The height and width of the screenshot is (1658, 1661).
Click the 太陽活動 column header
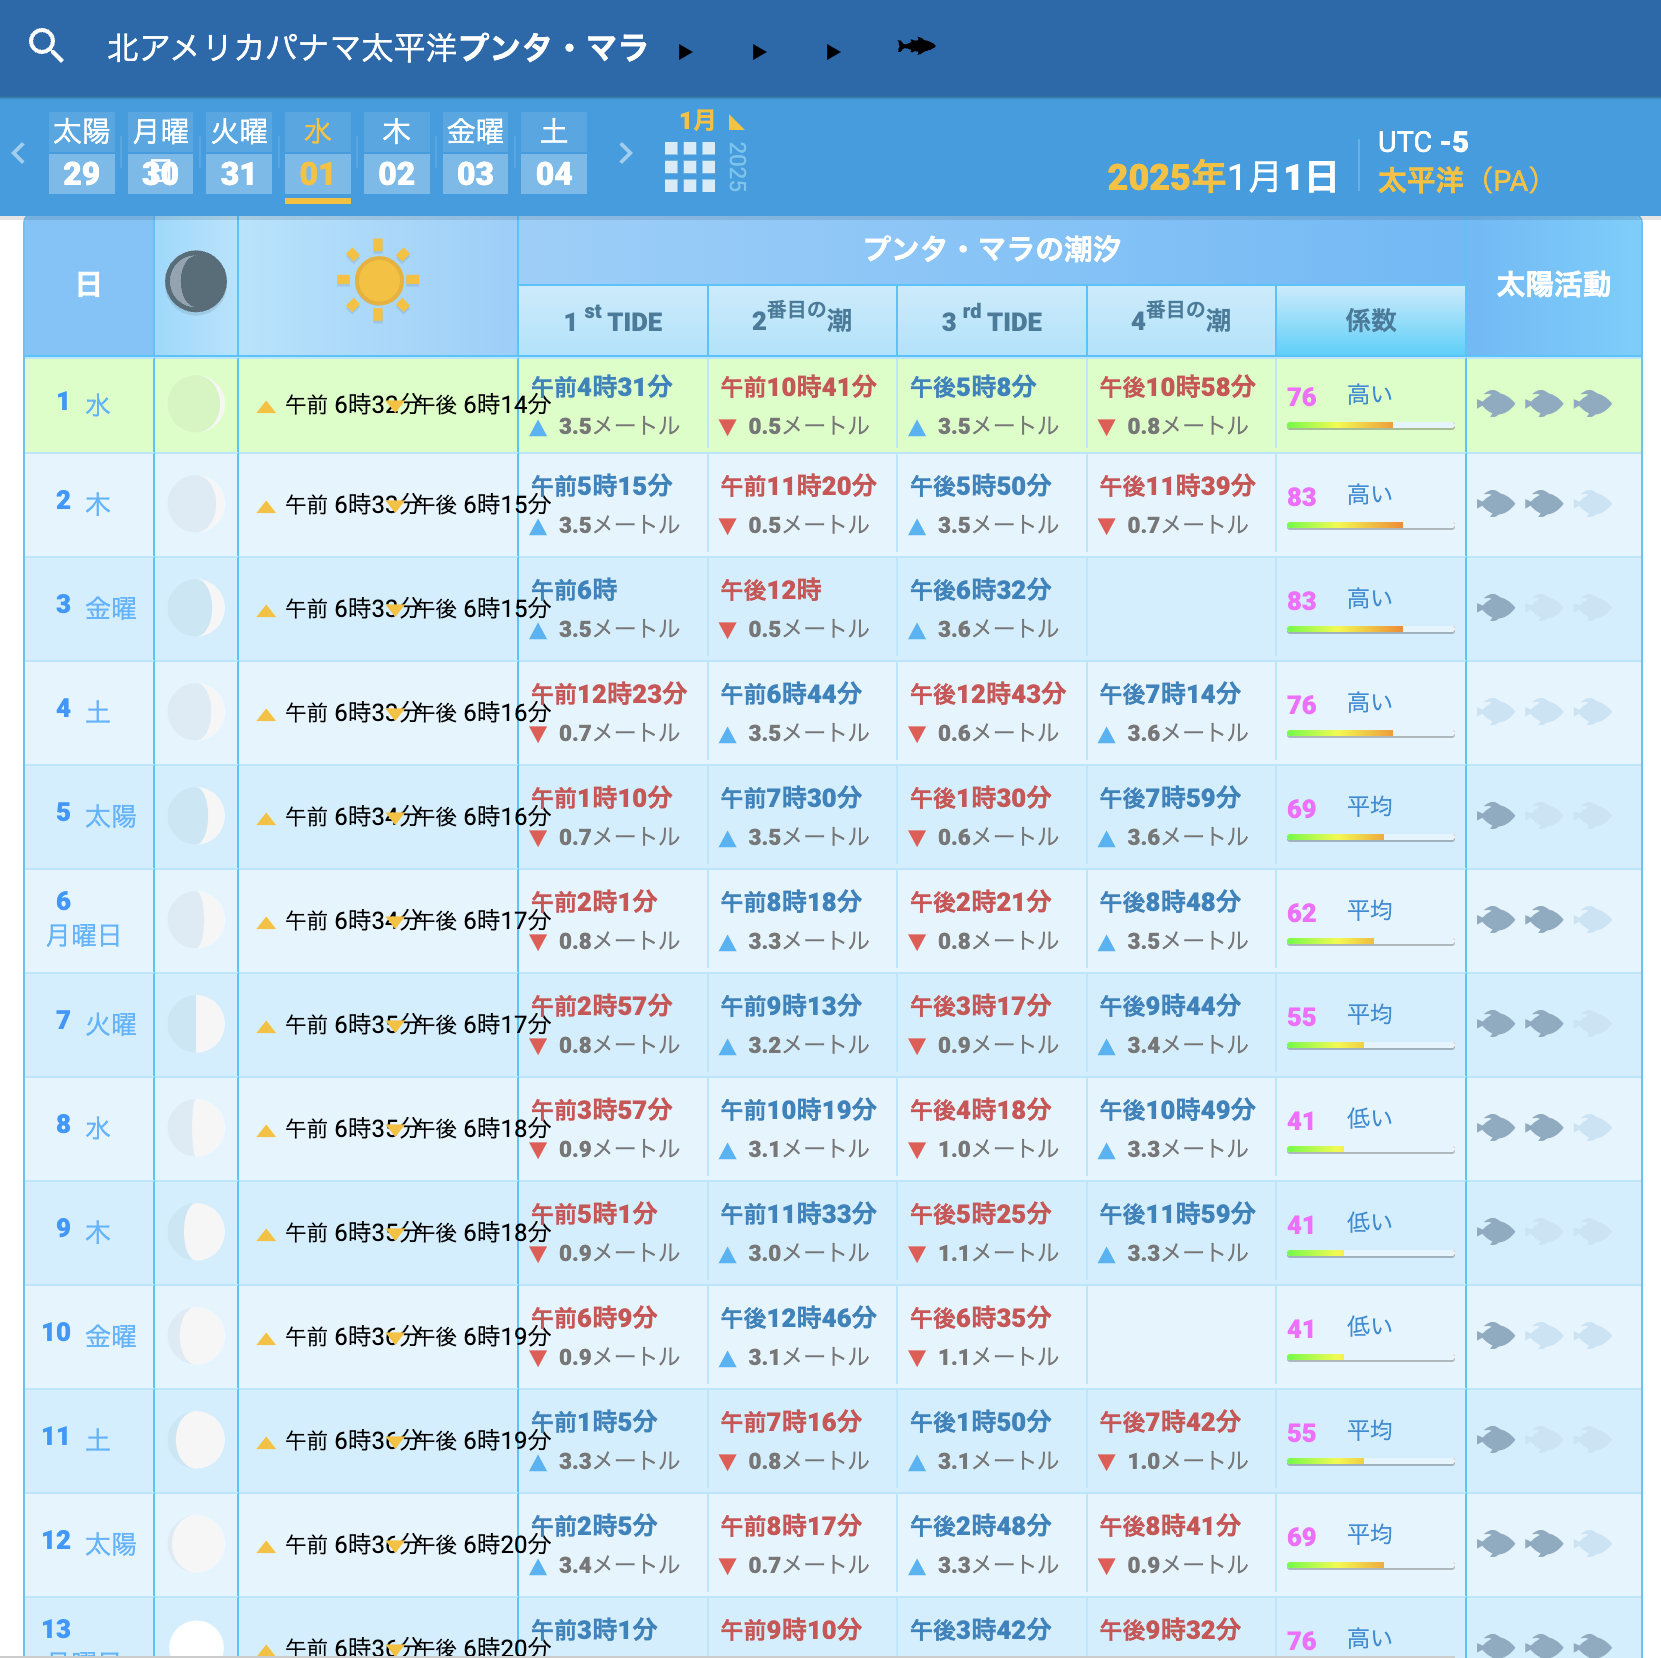(1552, 285)
